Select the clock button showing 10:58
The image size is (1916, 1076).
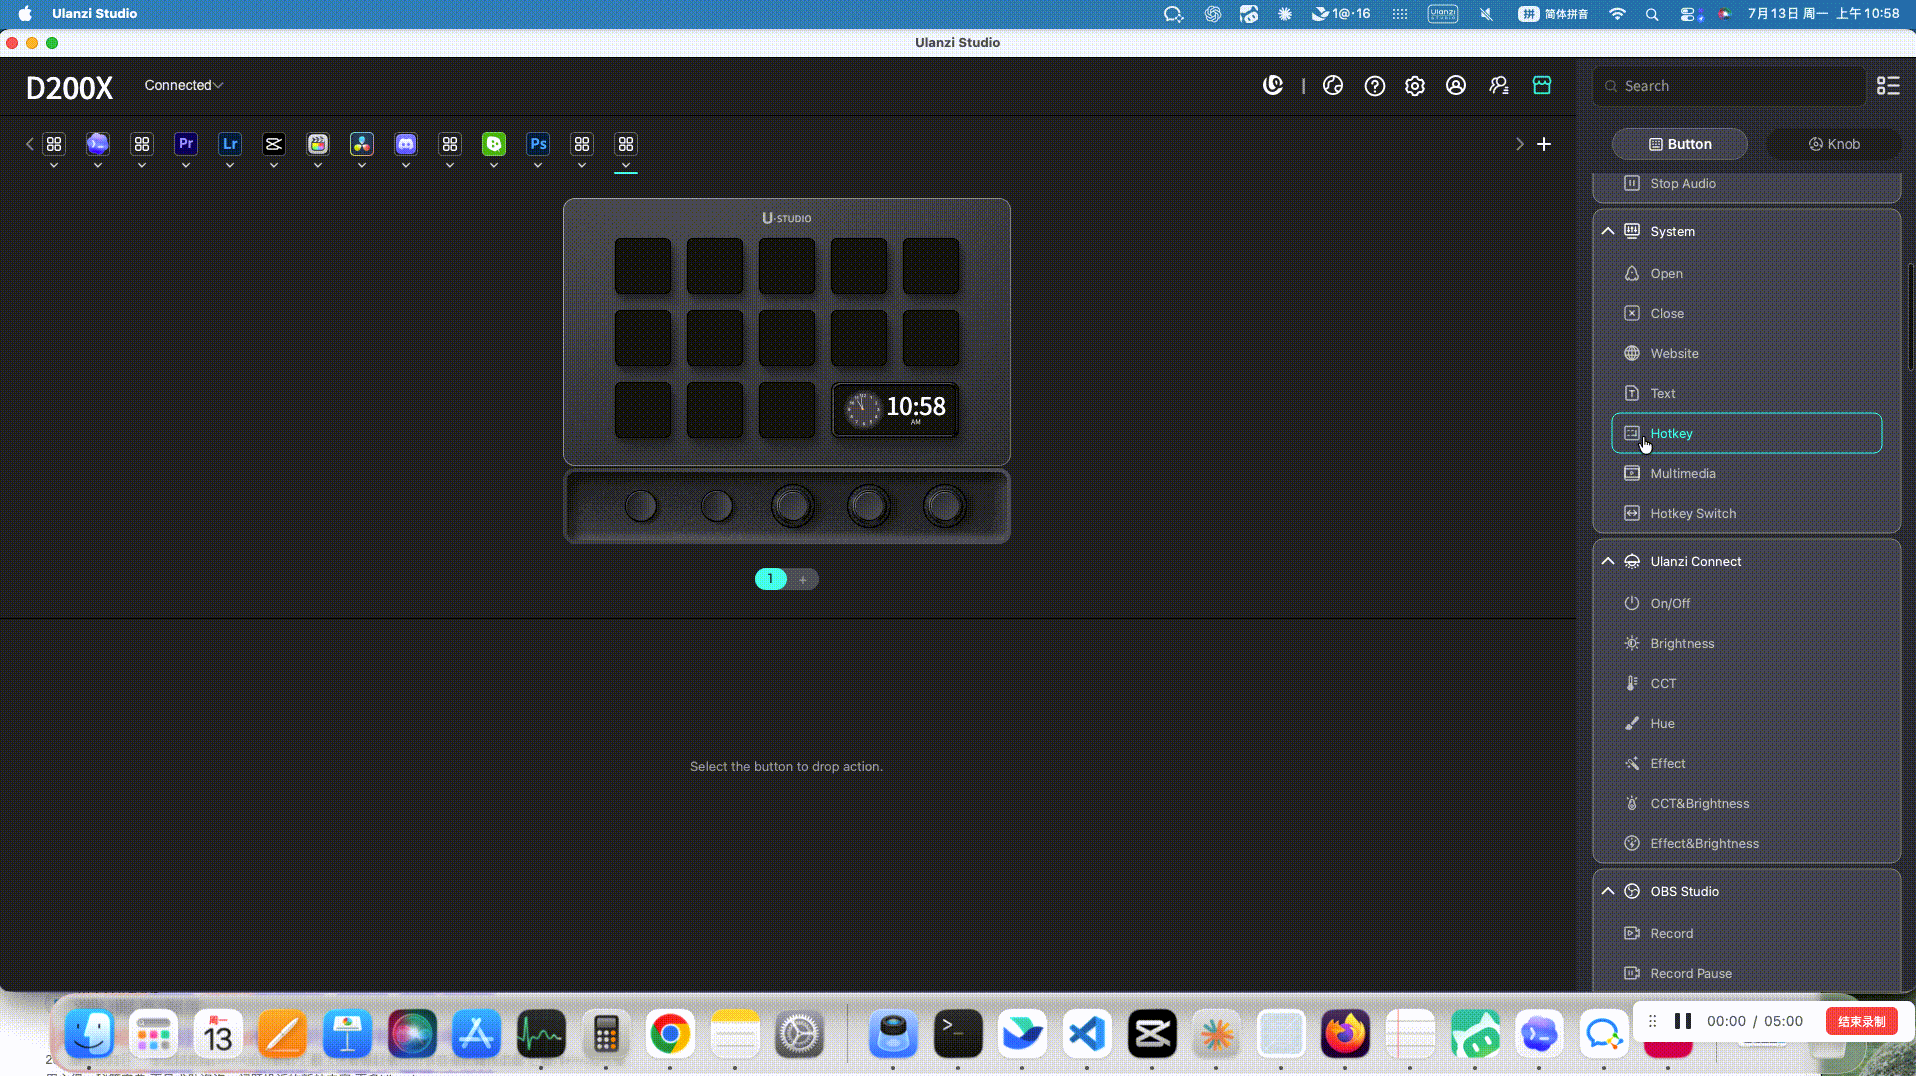tap(896, 409)
